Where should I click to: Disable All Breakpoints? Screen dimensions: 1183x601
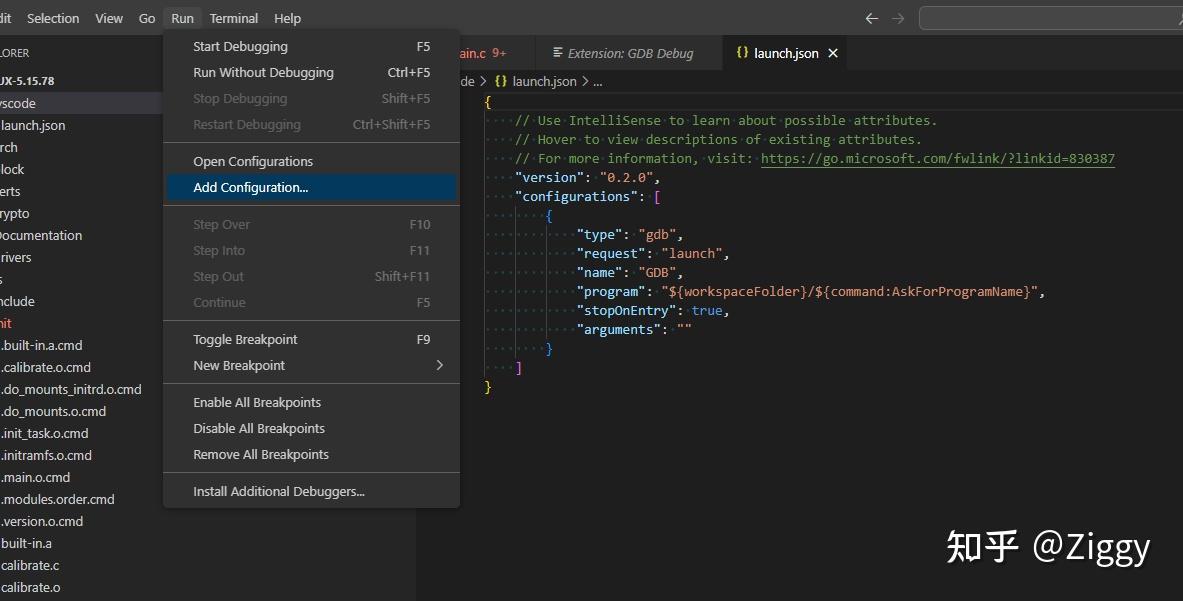click(x=258, y=428)
